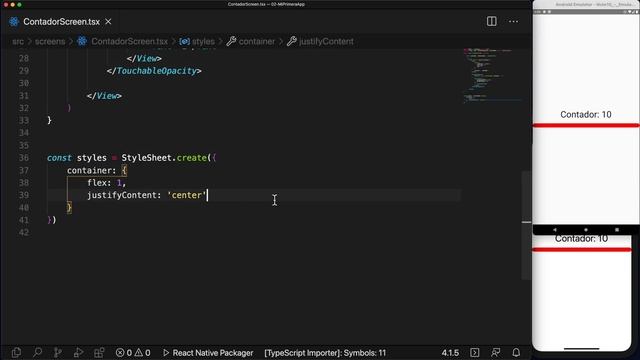Click the minimap code overview

[492, 76]
